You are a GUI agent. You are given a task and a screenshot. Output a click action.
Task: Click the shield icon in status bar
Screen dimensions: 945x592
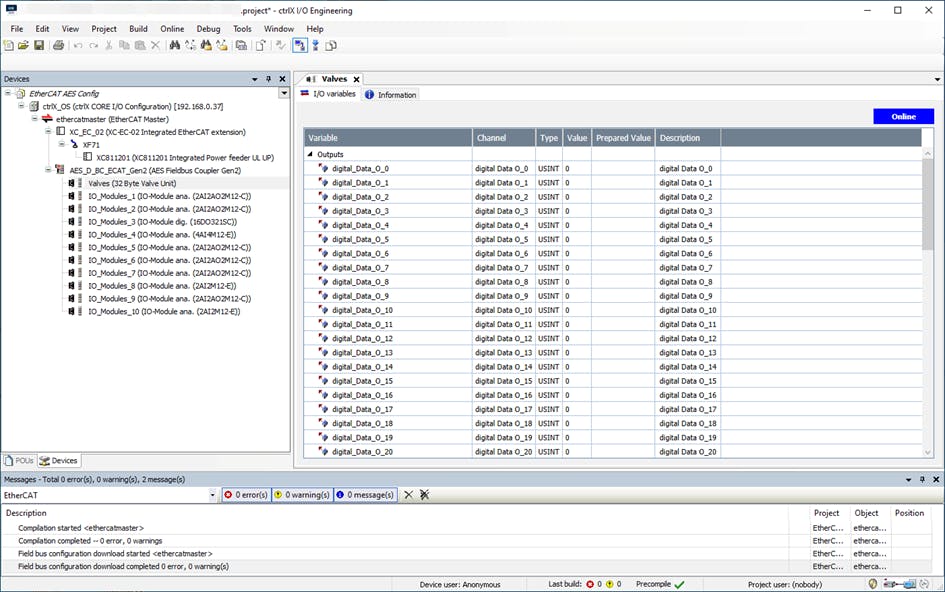point(873,584)
